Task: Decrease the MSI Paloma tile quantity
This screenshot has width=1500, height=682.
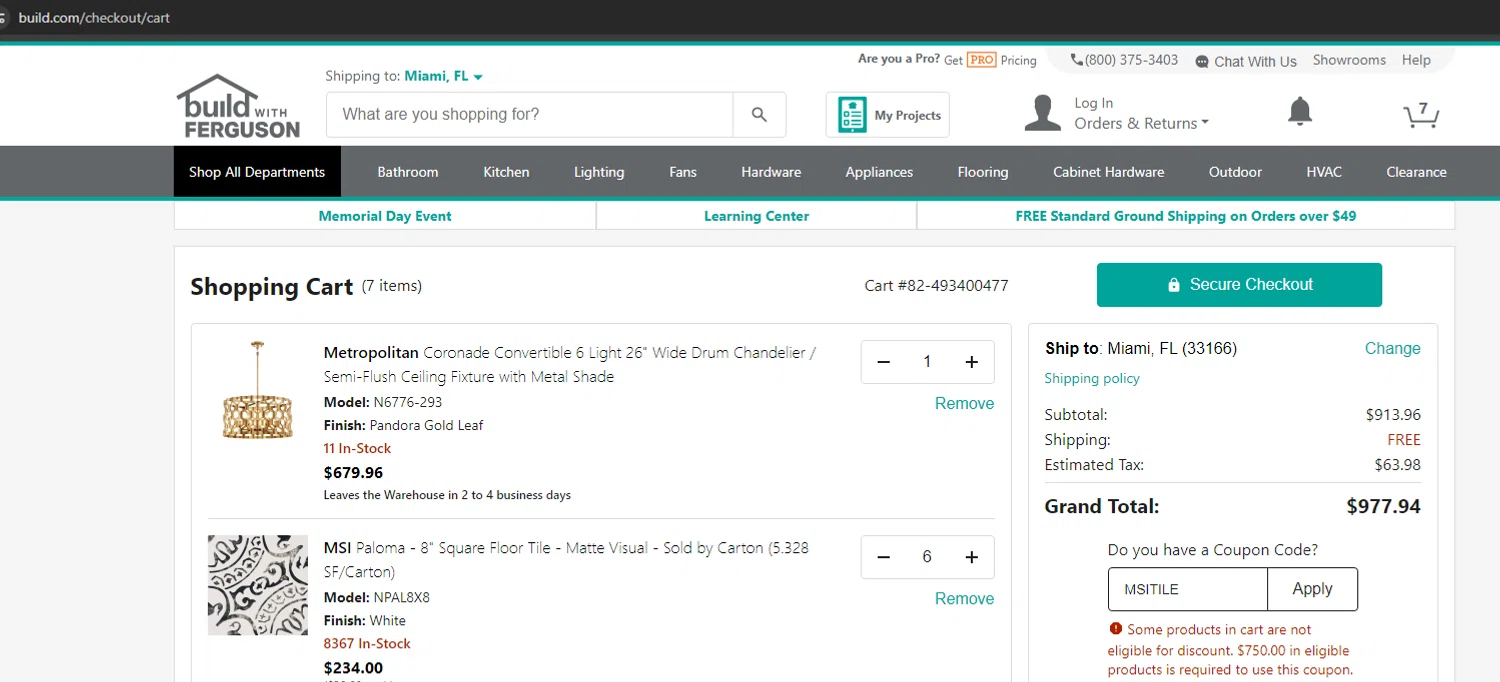Action: click(x=883, y=557)
